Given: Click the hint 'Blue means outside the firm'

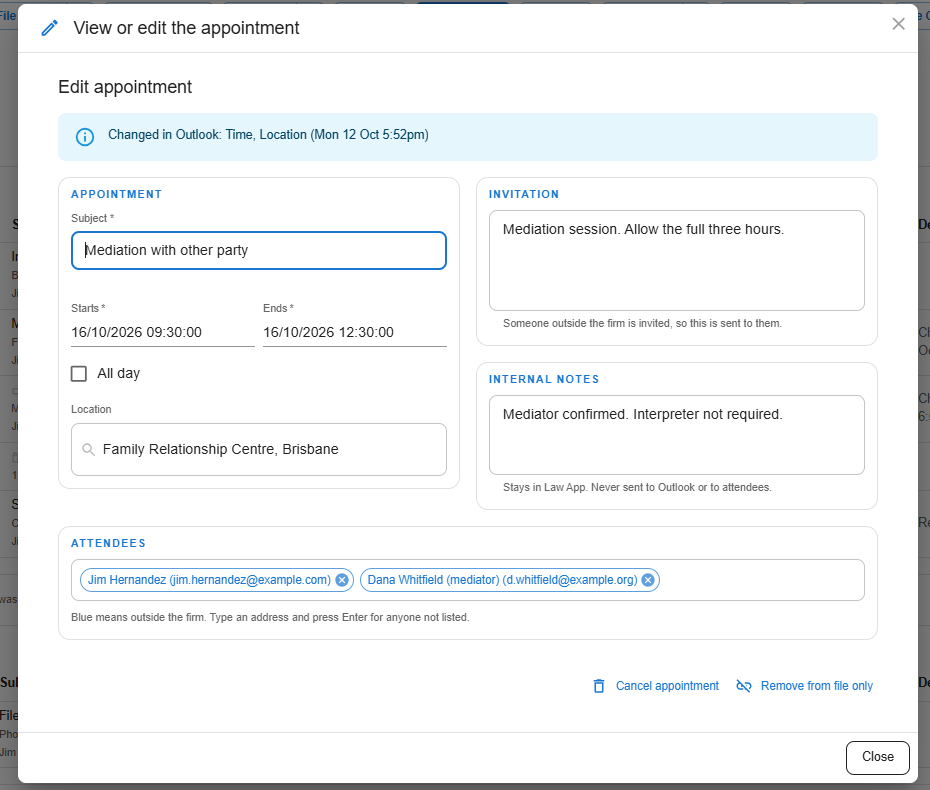Looking at the screenshot, I should [270, 617].
